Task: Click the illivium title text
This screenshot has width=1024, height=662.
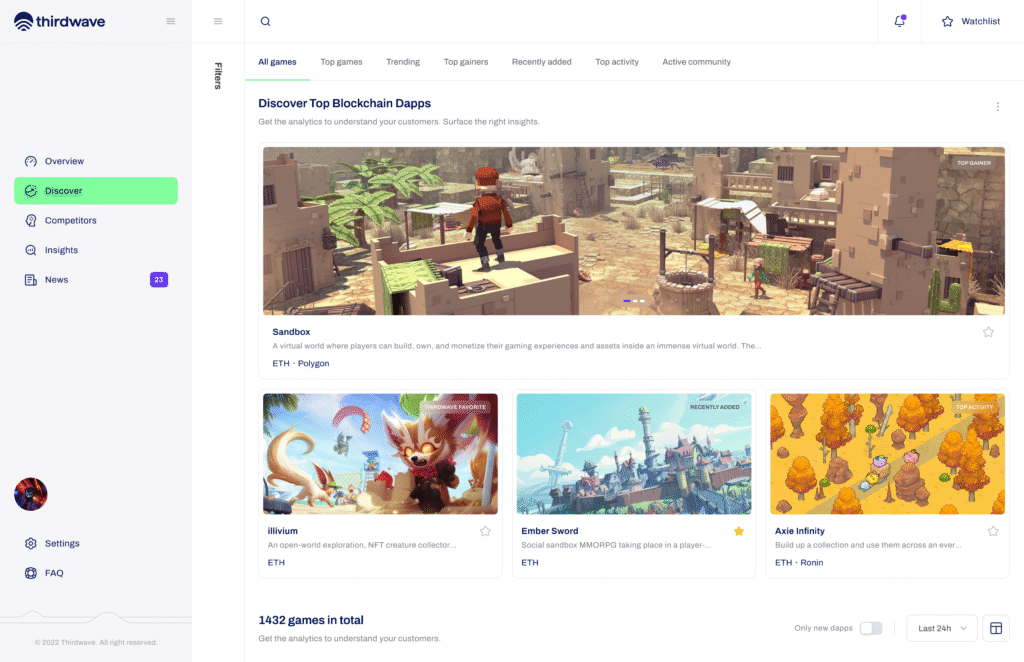Action: click(x=283, y=531)
